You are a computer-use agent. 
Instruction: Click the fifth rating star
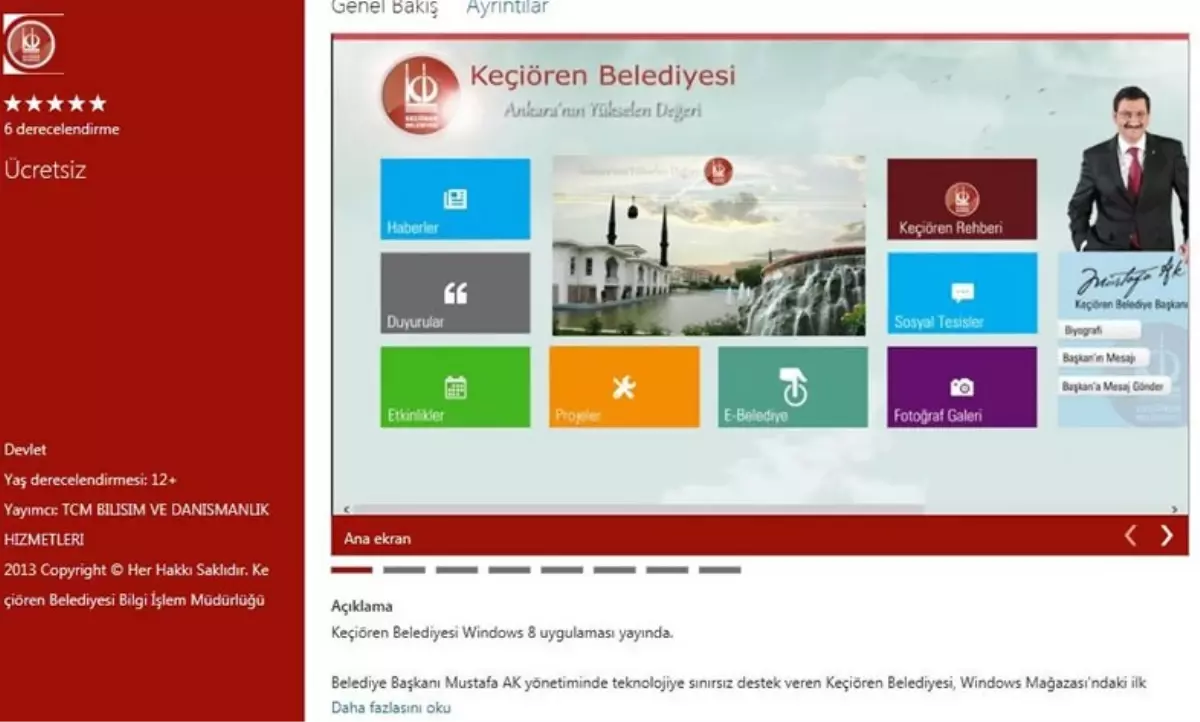coord(98,102)
